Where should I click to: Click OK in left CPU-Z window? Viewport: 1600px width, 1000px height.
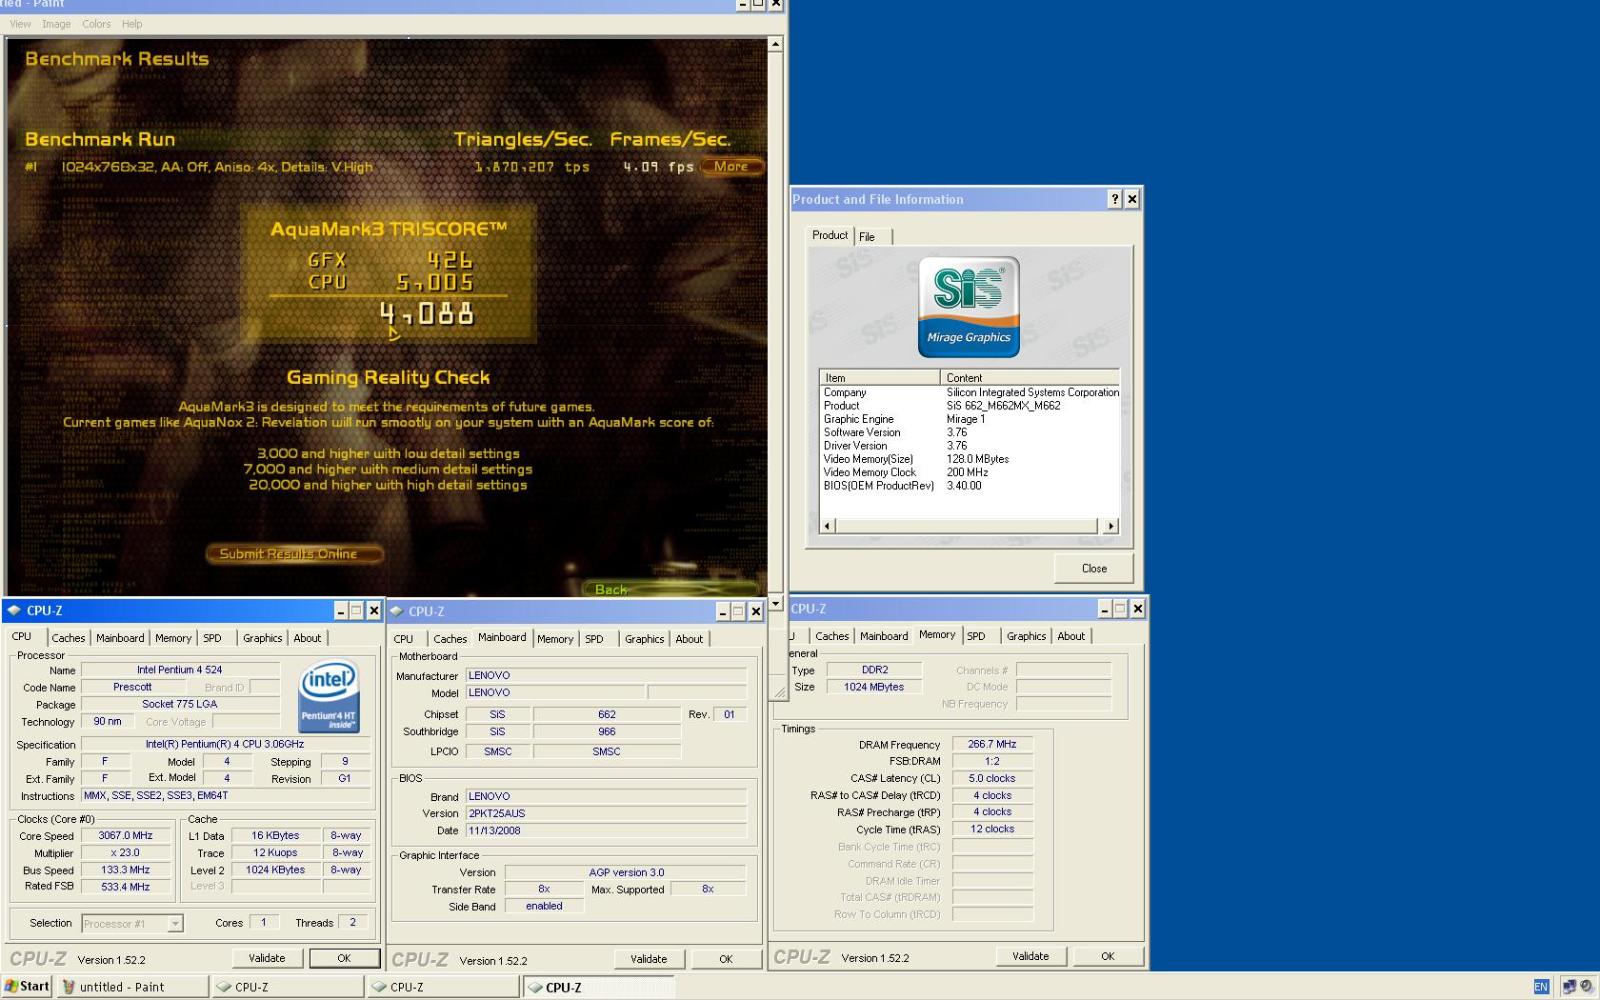(344, 958)
